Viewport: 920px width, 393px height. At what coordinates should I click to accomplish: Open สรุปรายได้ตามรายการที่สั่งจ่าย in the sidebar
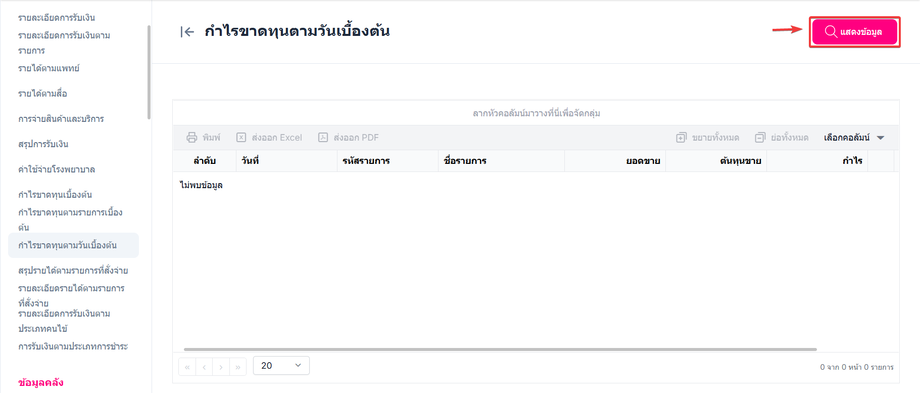tap(73, 271)
